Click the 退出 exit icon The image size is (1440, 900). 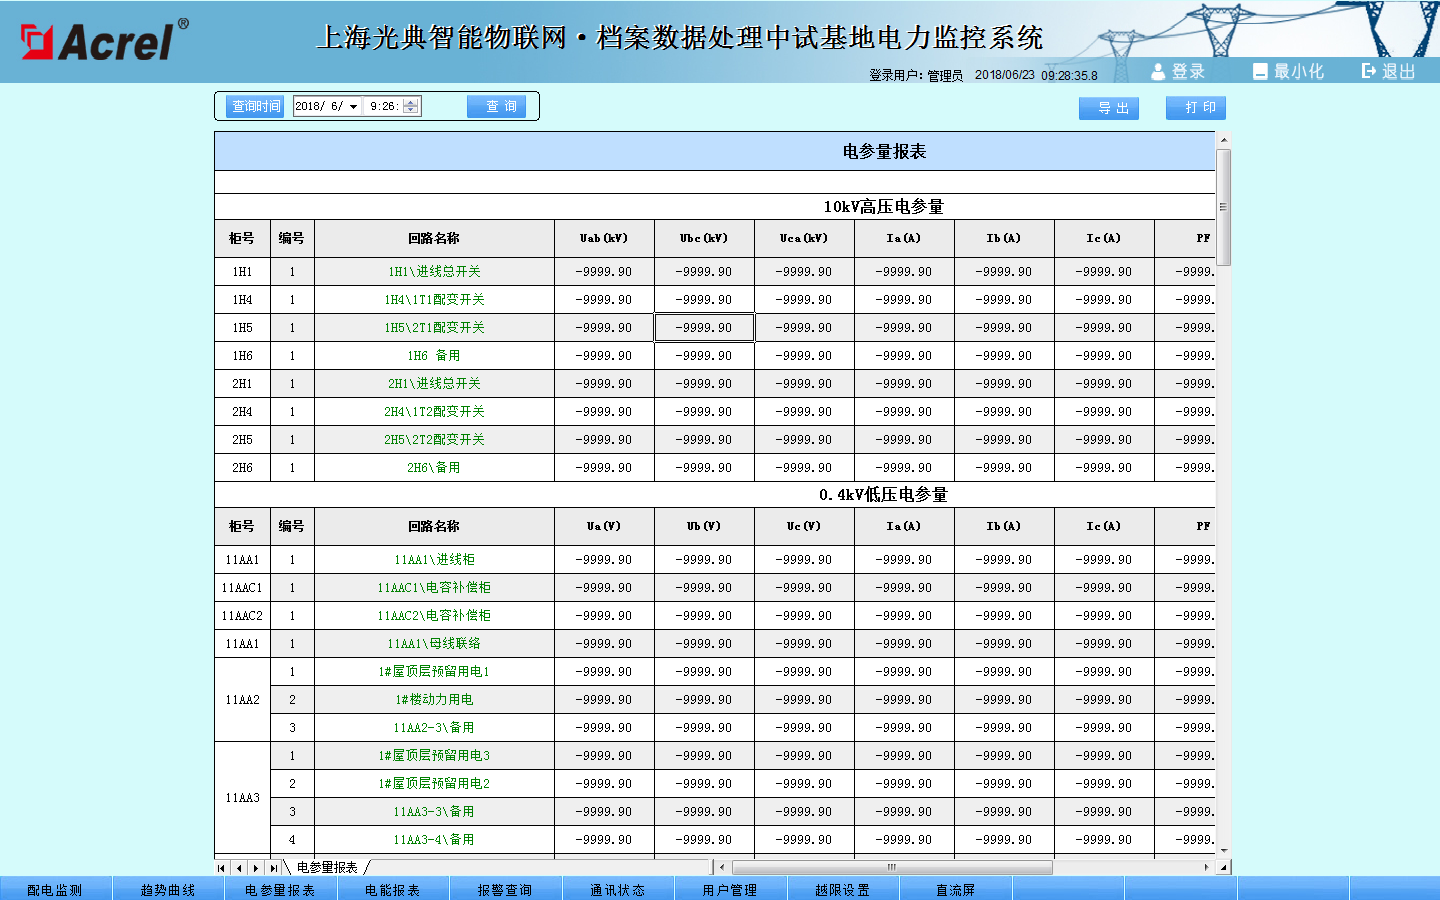pyautogui.click(x=1369, y=71)
